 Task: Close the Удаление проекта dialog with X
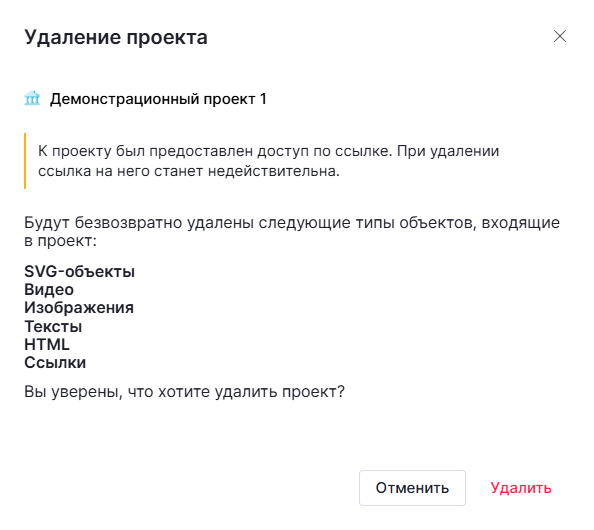pyautogui.click(x=560, y=36)
